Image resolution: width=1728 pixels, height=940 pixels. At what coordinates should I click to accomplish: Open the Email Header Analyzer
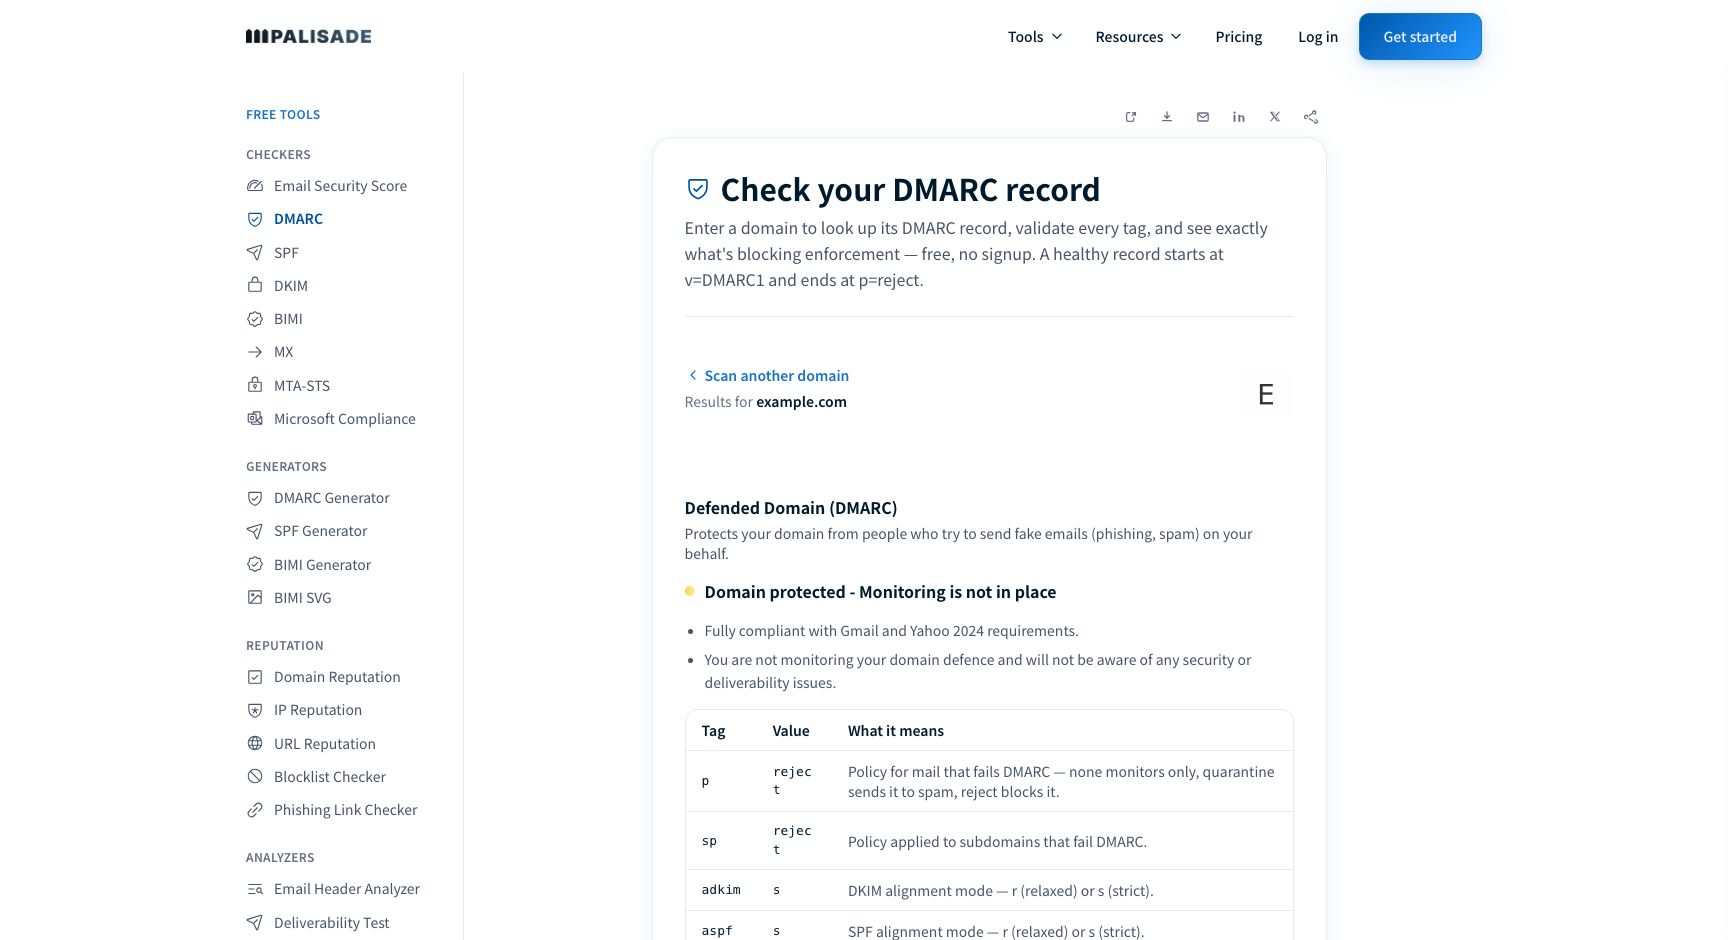click(x=347, y=889)
